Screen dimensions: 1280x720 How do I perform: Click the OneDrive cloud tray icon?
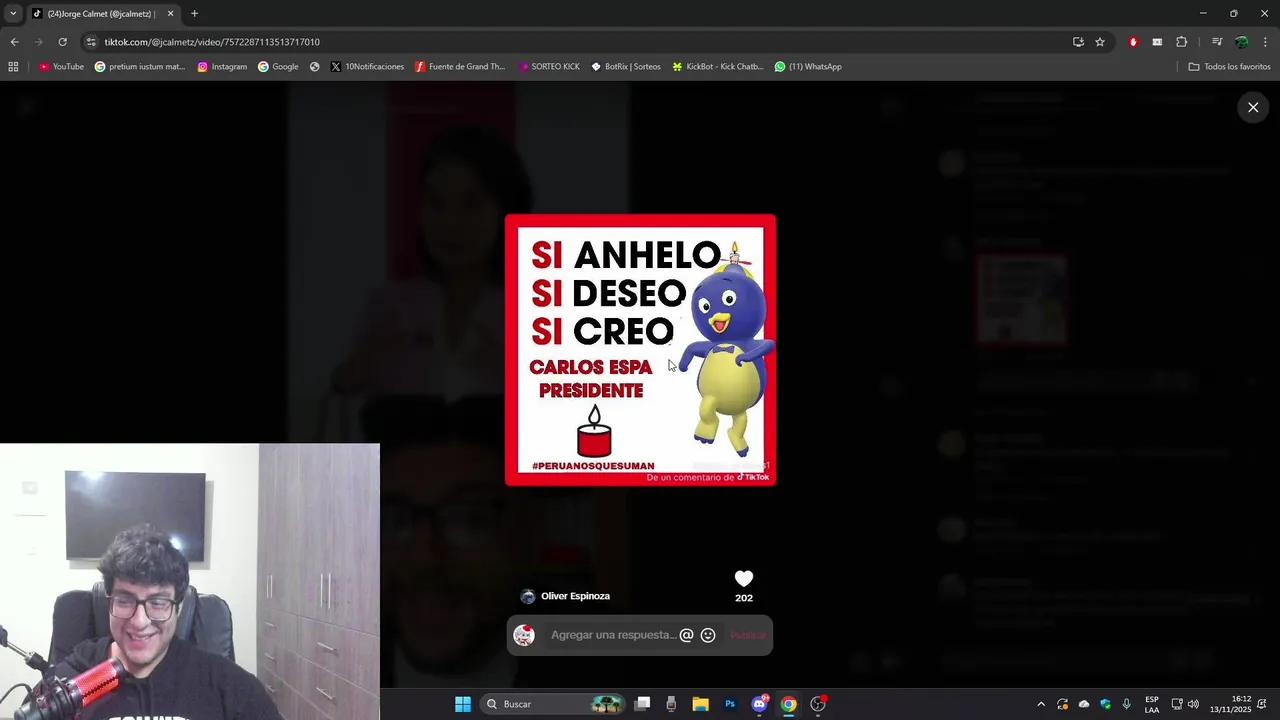(1084, 704)
